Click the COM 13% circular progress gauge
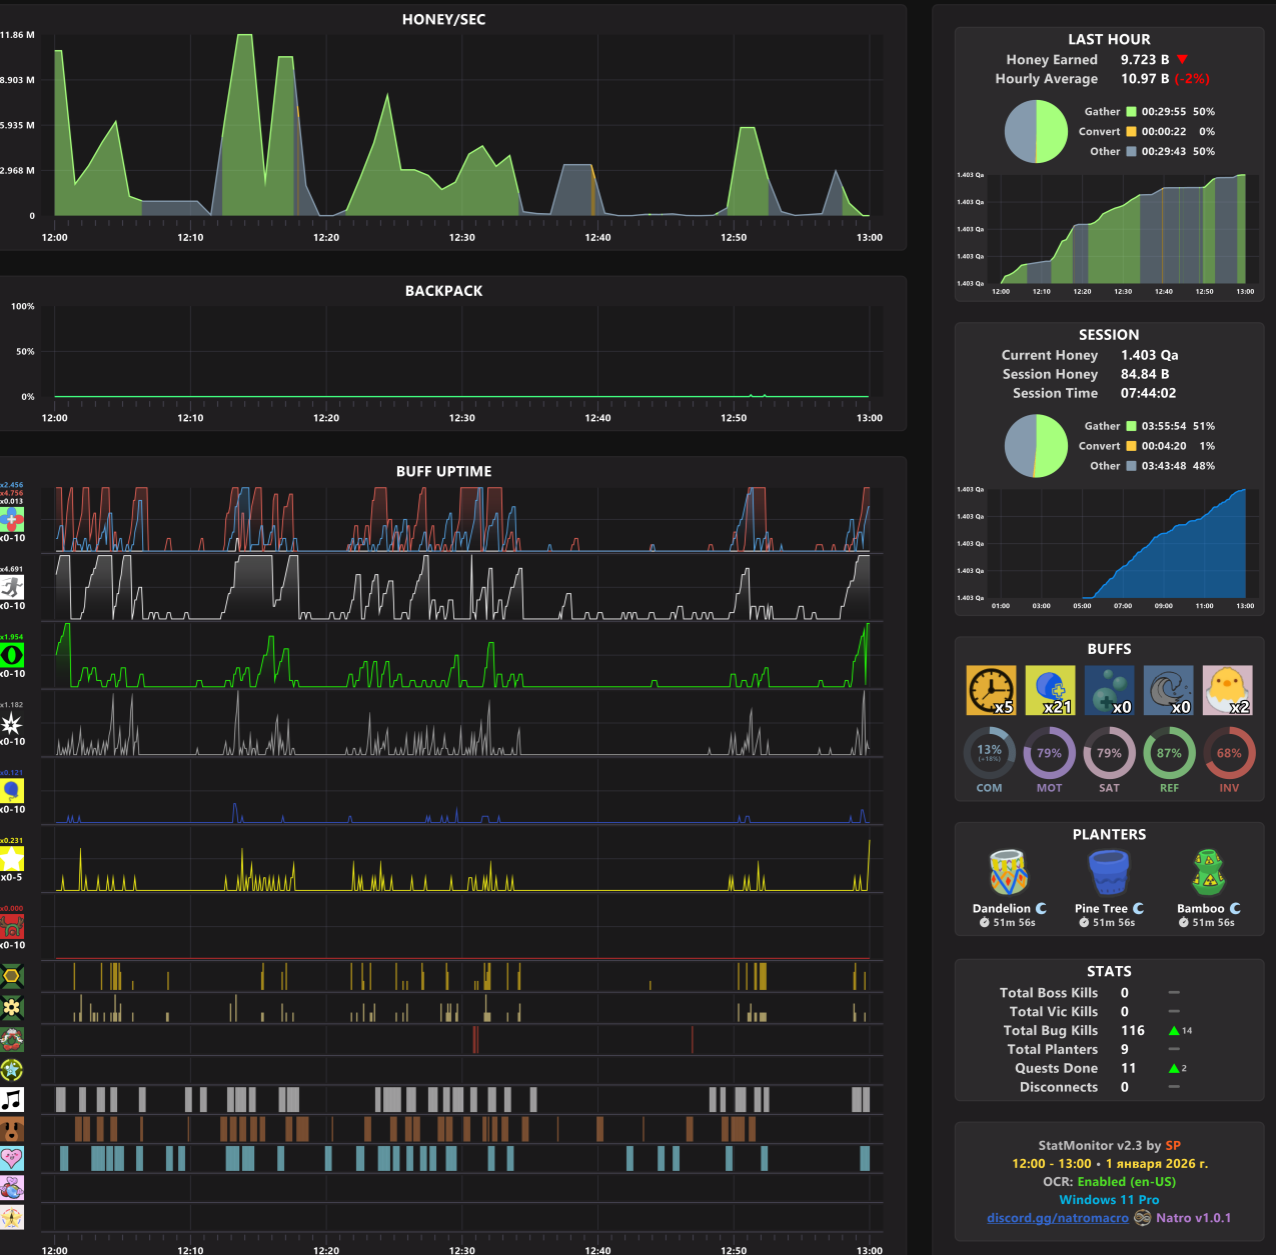The height and width of the screenshot is (1255, 1276). point(989,753)
